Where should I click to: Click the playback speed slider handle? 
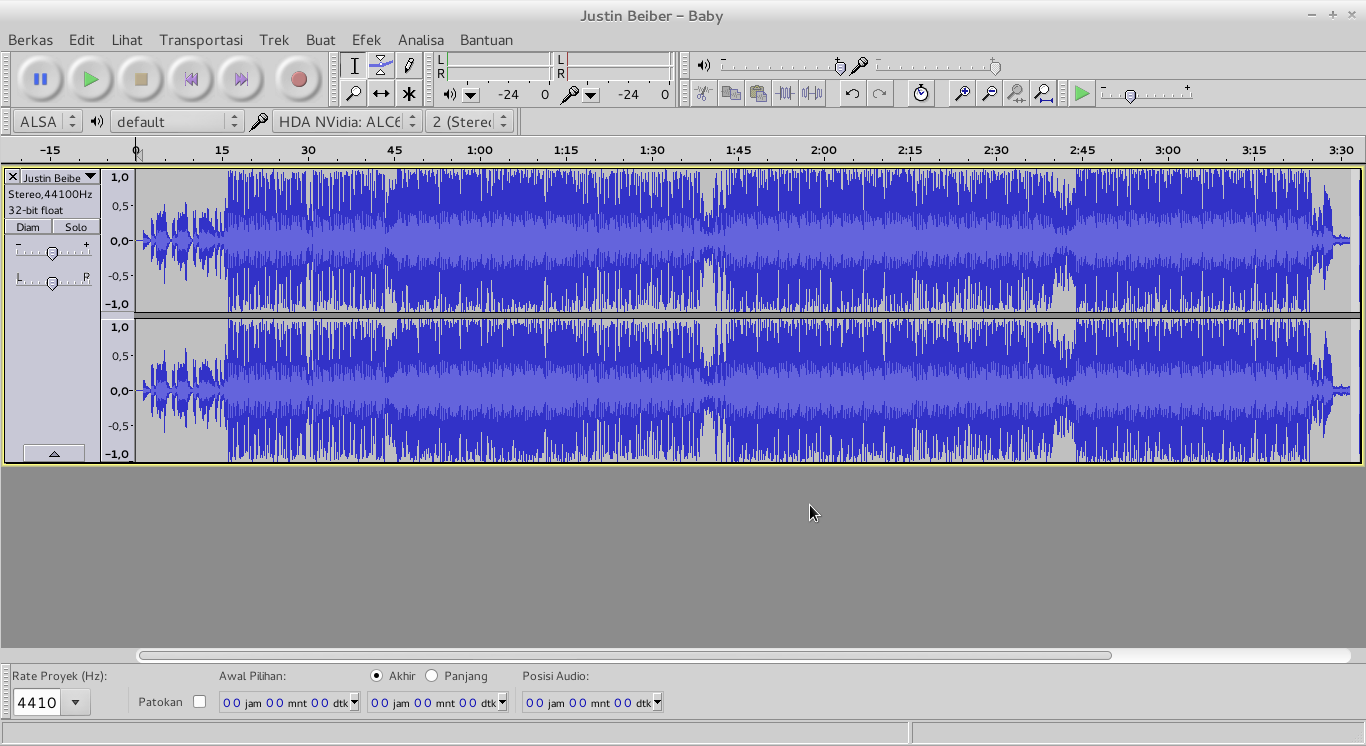1130,96
